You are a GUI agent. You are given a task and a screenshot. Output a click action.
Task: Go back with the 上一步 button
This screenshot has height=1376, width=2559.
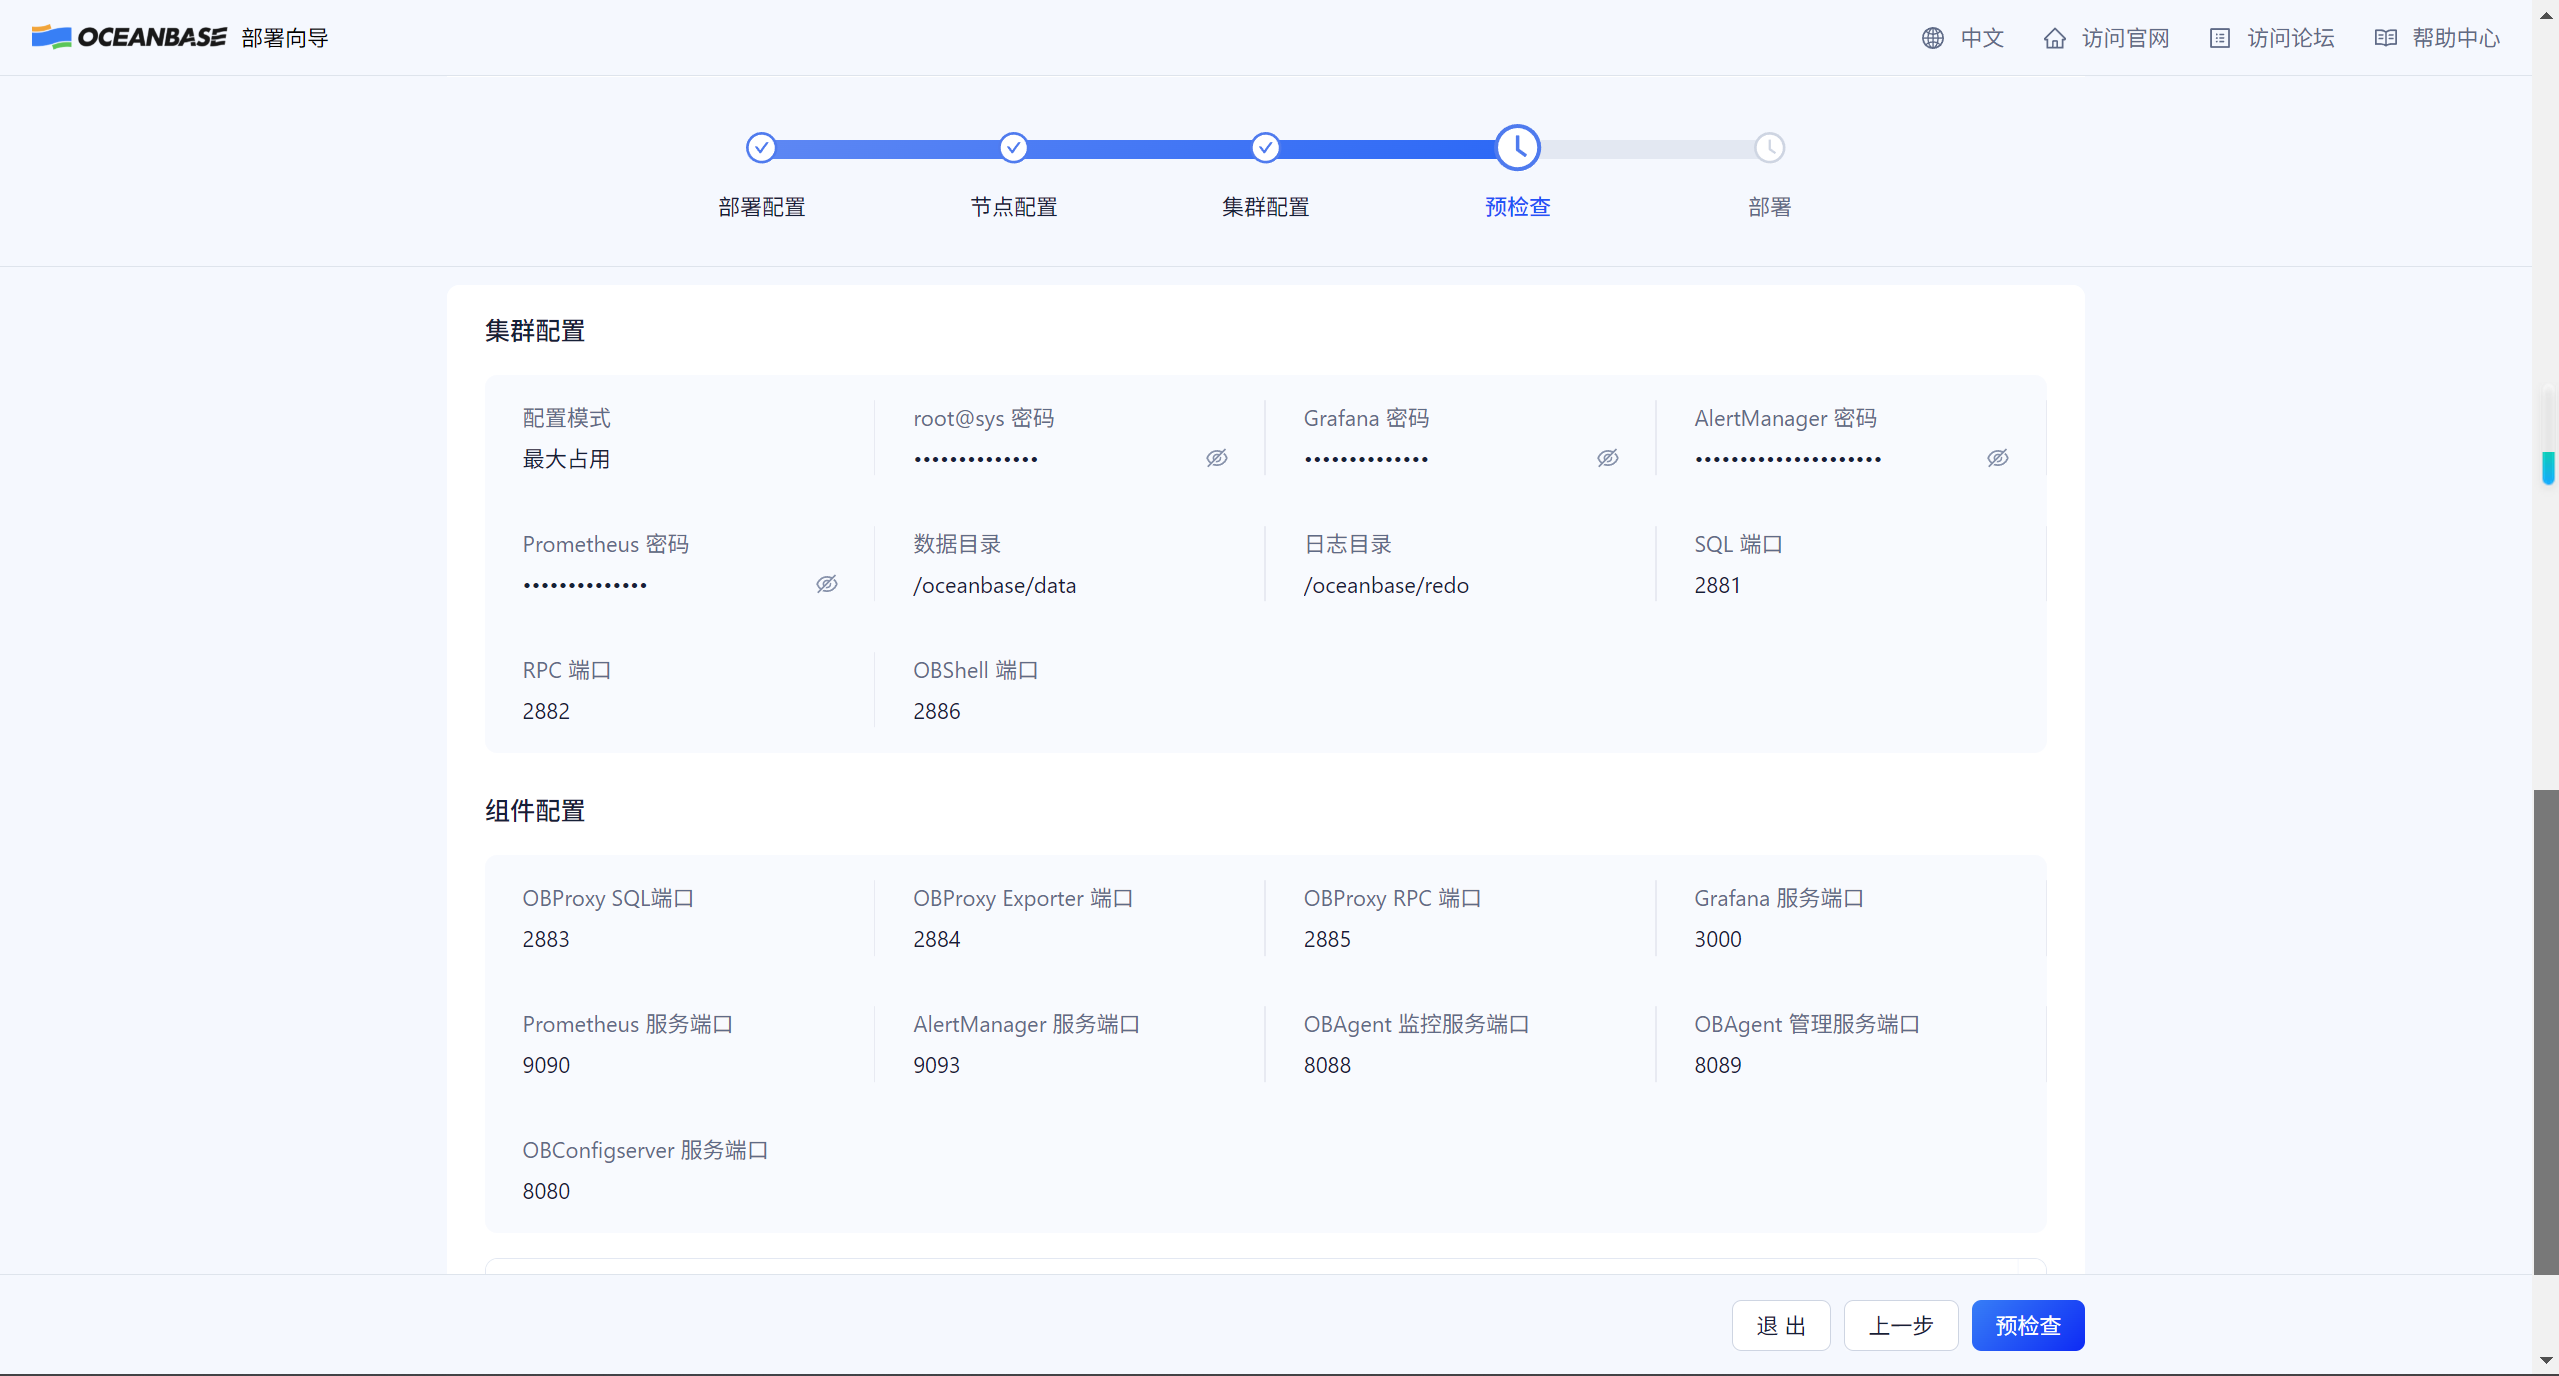click(1900, 1325)
